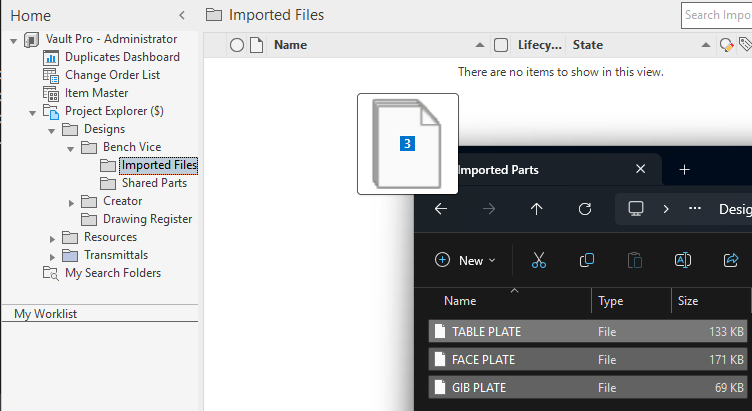Sort by the State column
Viewport: 752px width, 411px height.
tap(588, 45)
